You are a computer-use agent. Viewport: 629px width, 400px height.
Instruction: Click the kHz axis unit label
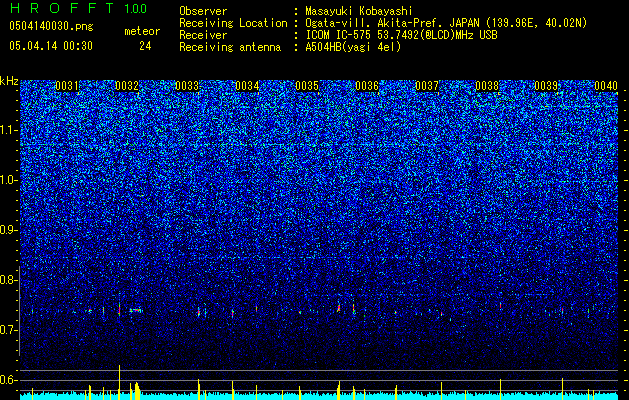point(9,81)
